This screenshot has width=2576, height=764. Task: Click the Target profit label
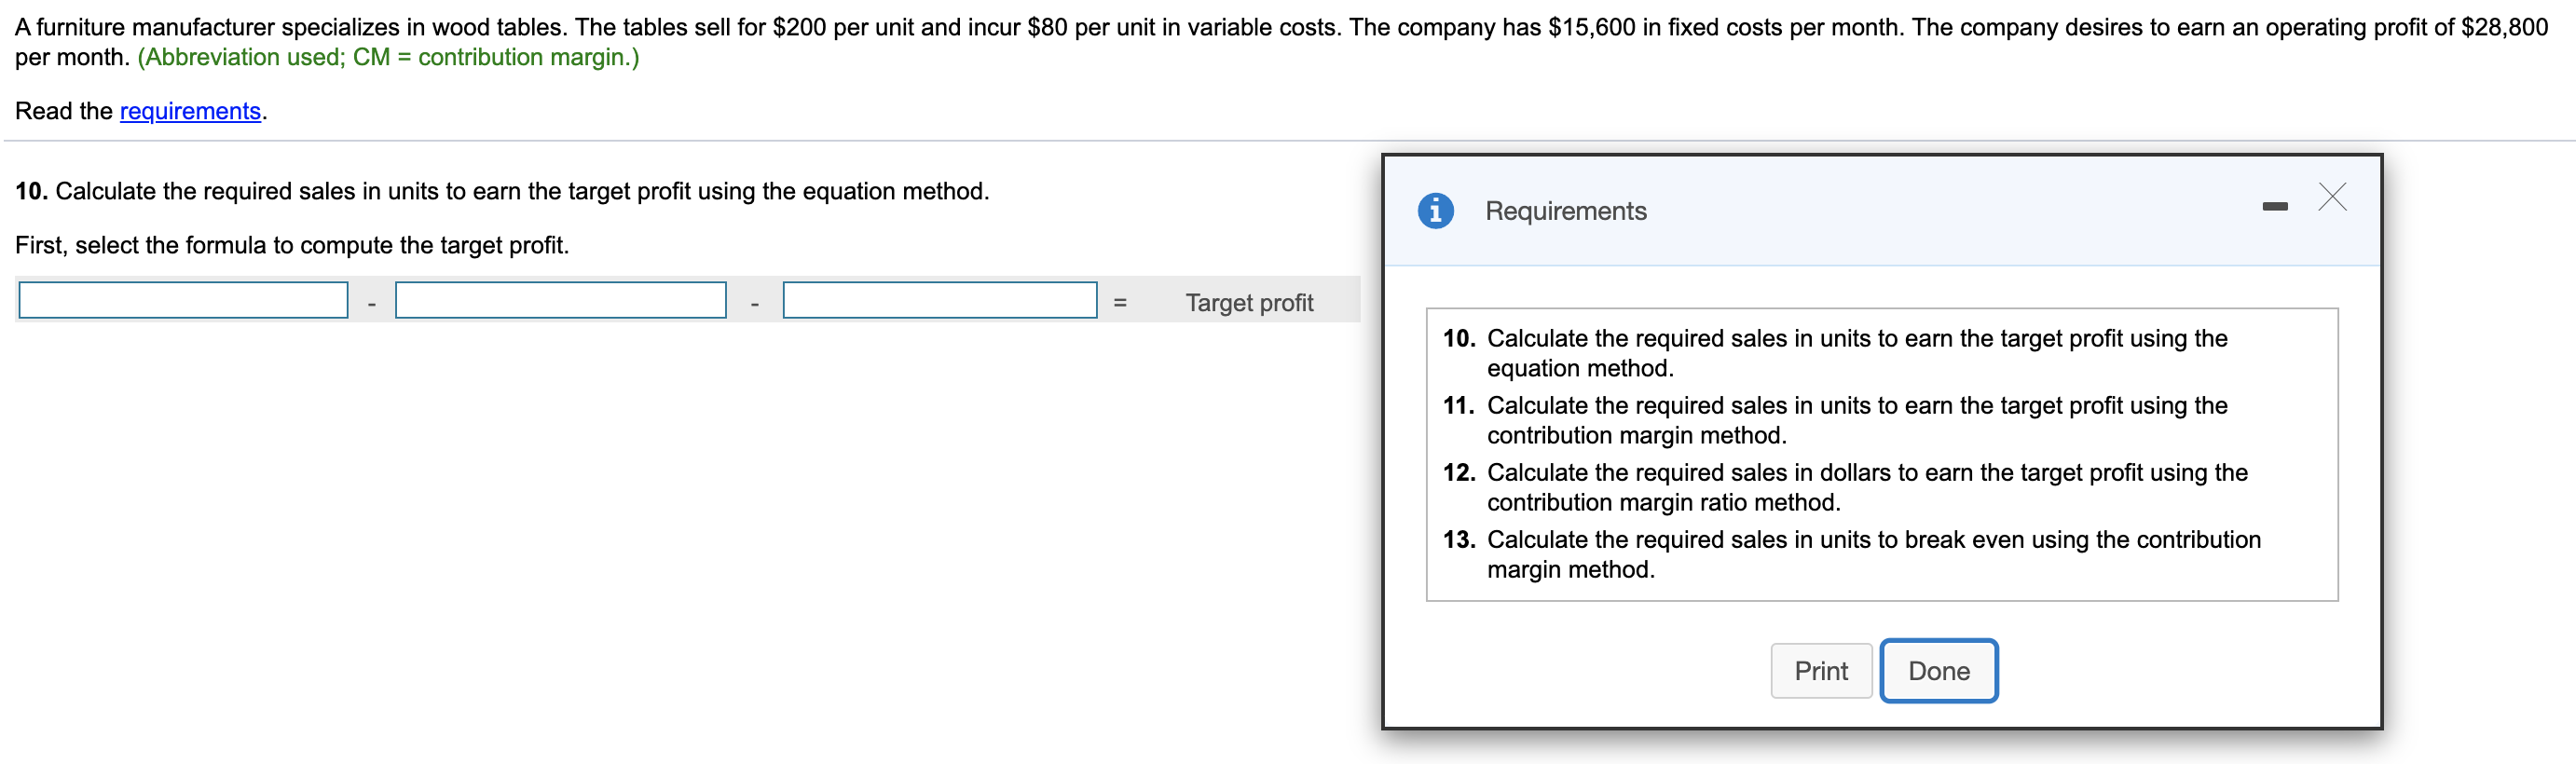point(1249,302)
